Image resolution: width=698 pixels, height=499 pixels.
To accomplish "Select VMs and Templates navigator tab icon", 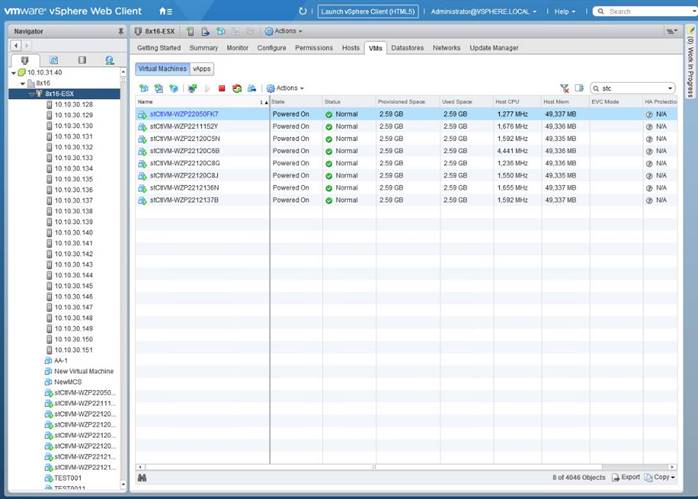I will click(x=54, y=60).
